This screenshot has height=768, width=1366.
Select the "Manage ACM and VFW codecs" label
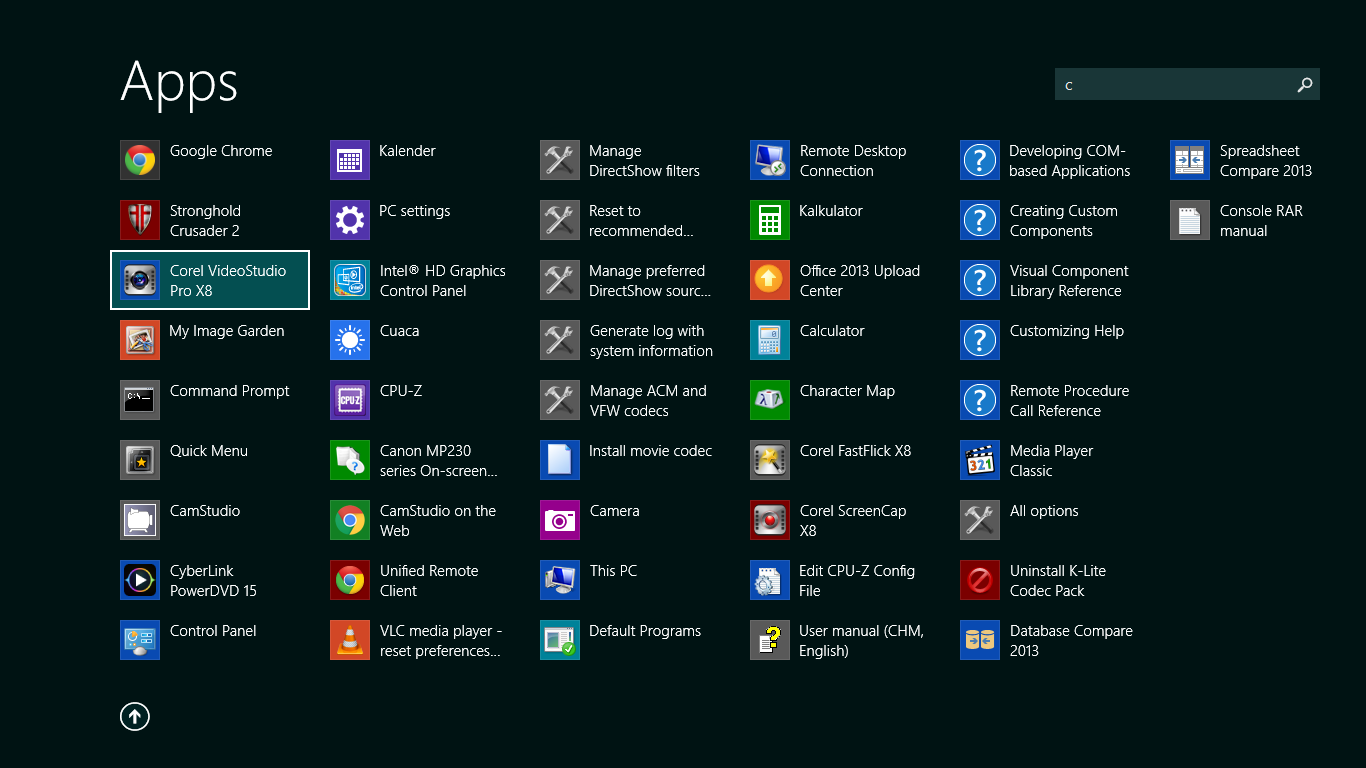pyautogui.click(x=648, y=401)
